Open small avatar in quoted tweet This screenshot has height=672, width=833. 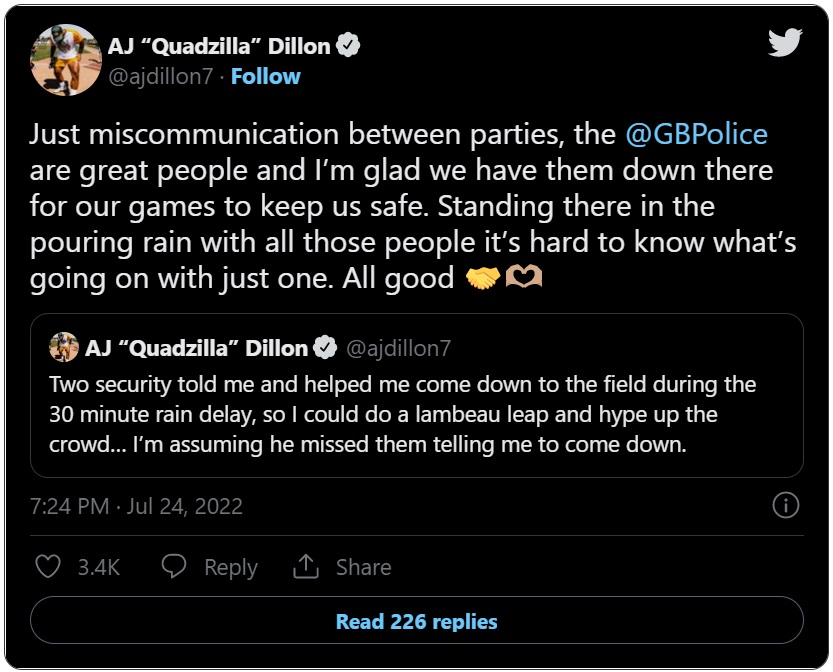[x=64, y=347]
